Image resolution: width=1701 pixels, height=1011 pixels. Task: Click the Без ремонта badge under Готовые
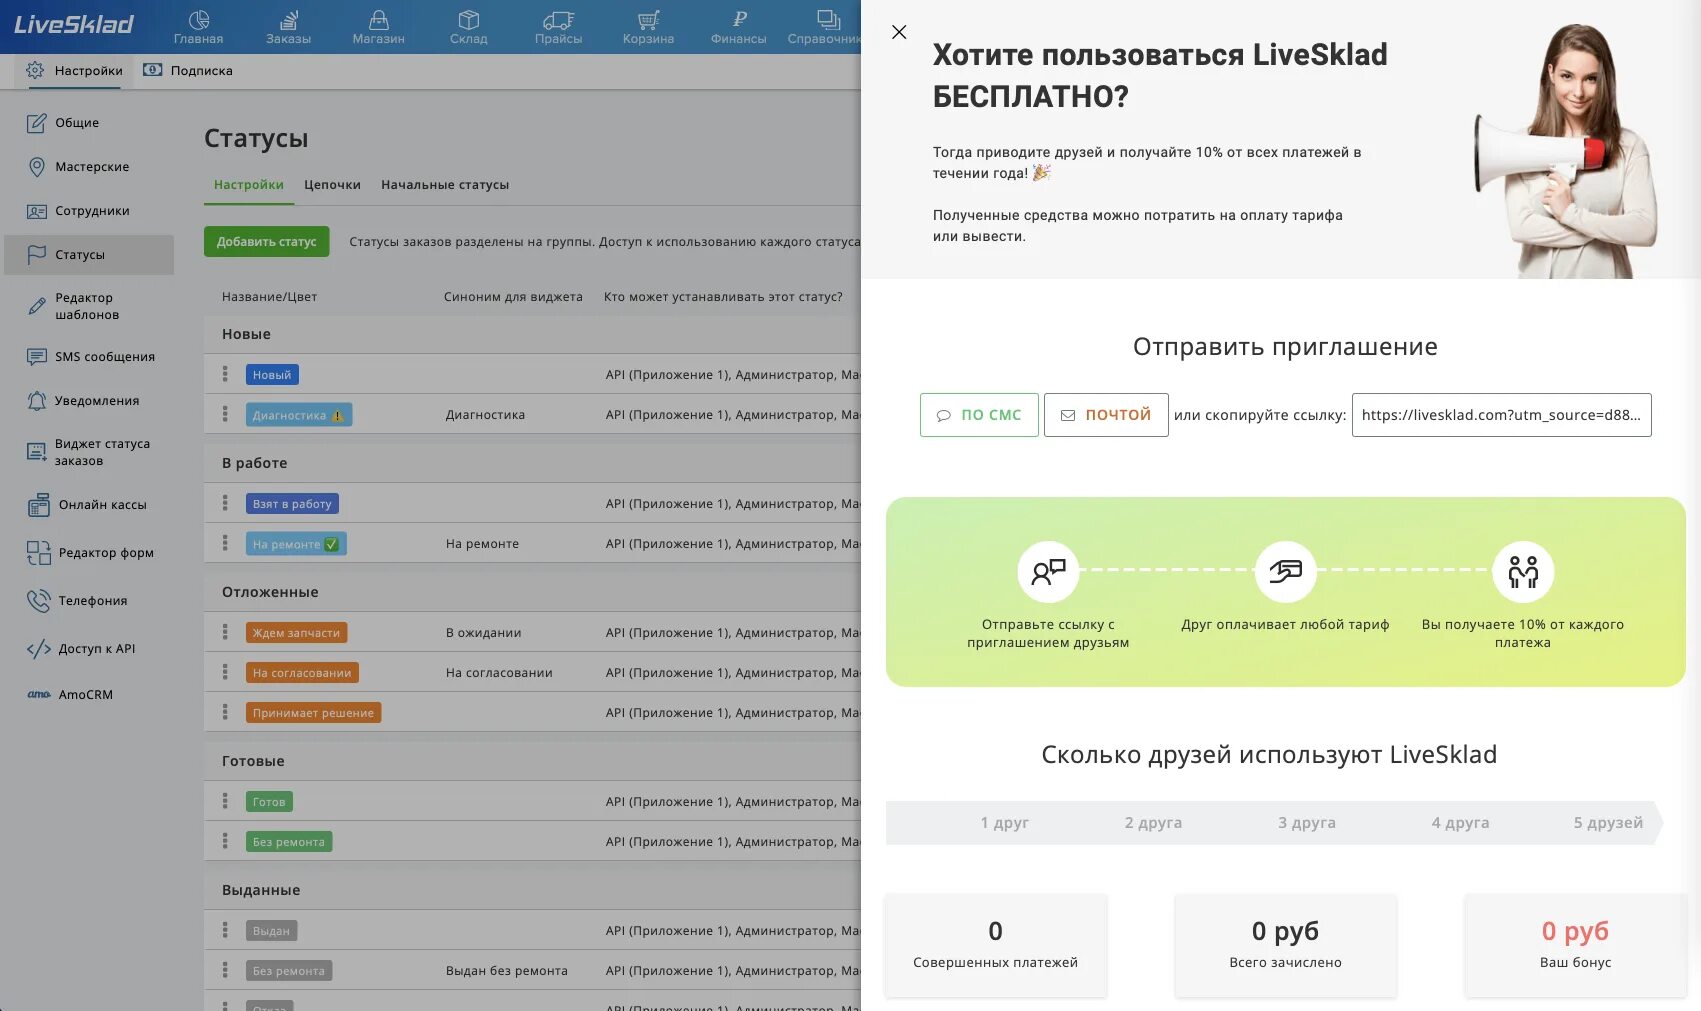[289, 842]
